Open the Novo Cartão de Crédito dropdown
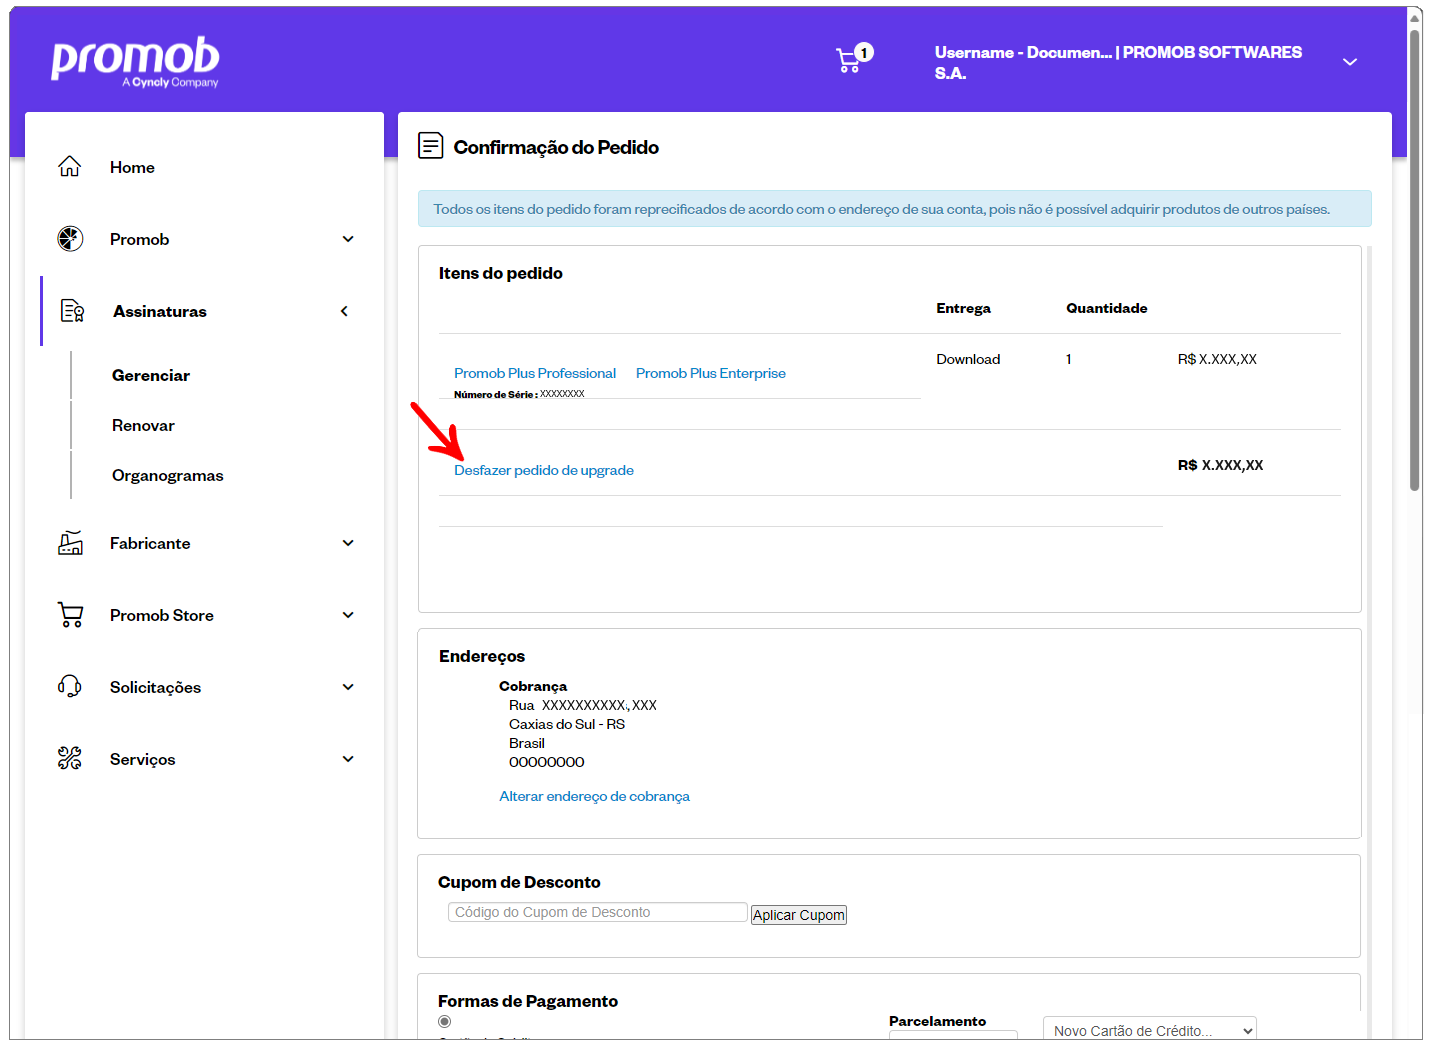 coord(1150,1029)
